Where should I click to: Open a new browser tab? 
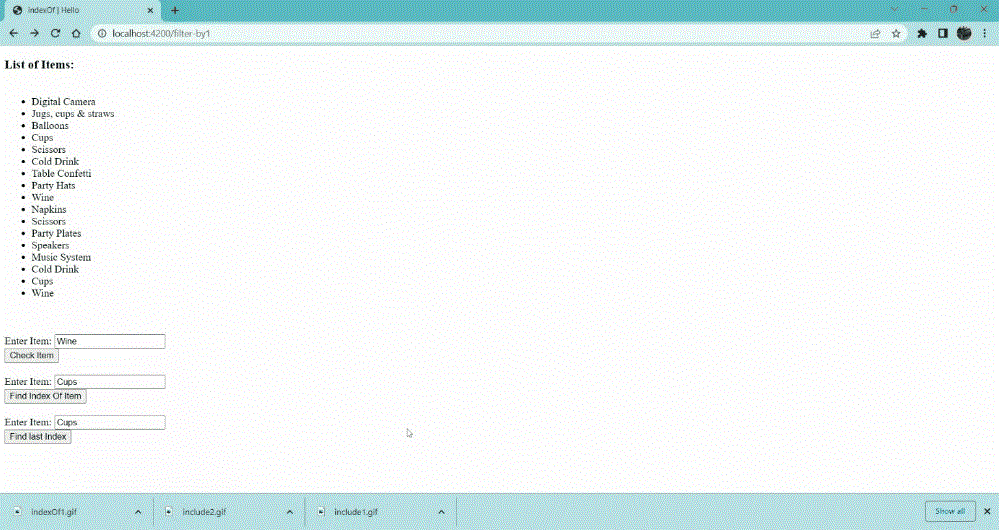coord(175,10)
